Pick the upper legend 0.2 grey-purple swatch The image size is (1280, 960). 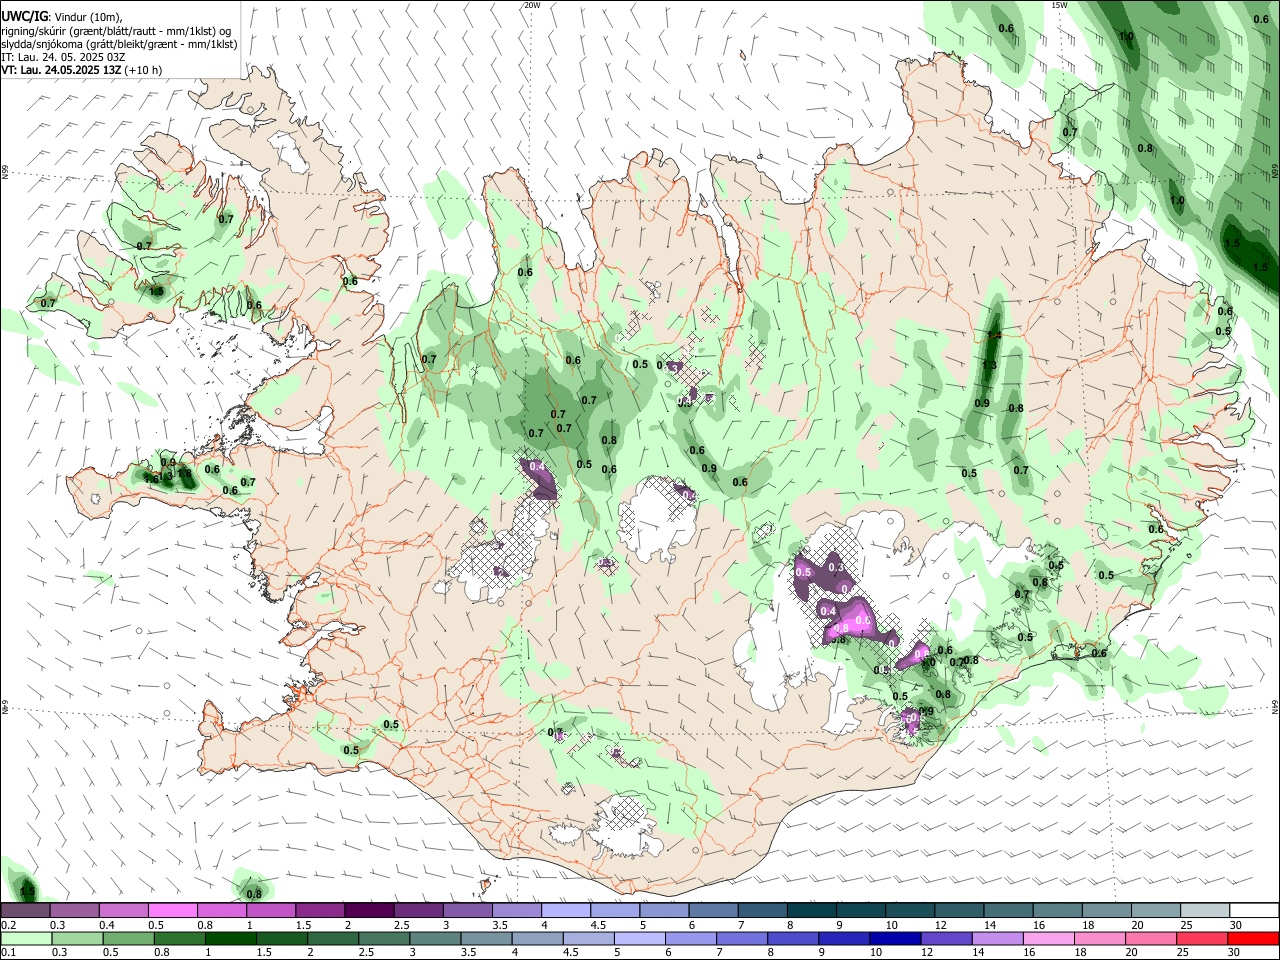tap(25, 910)
